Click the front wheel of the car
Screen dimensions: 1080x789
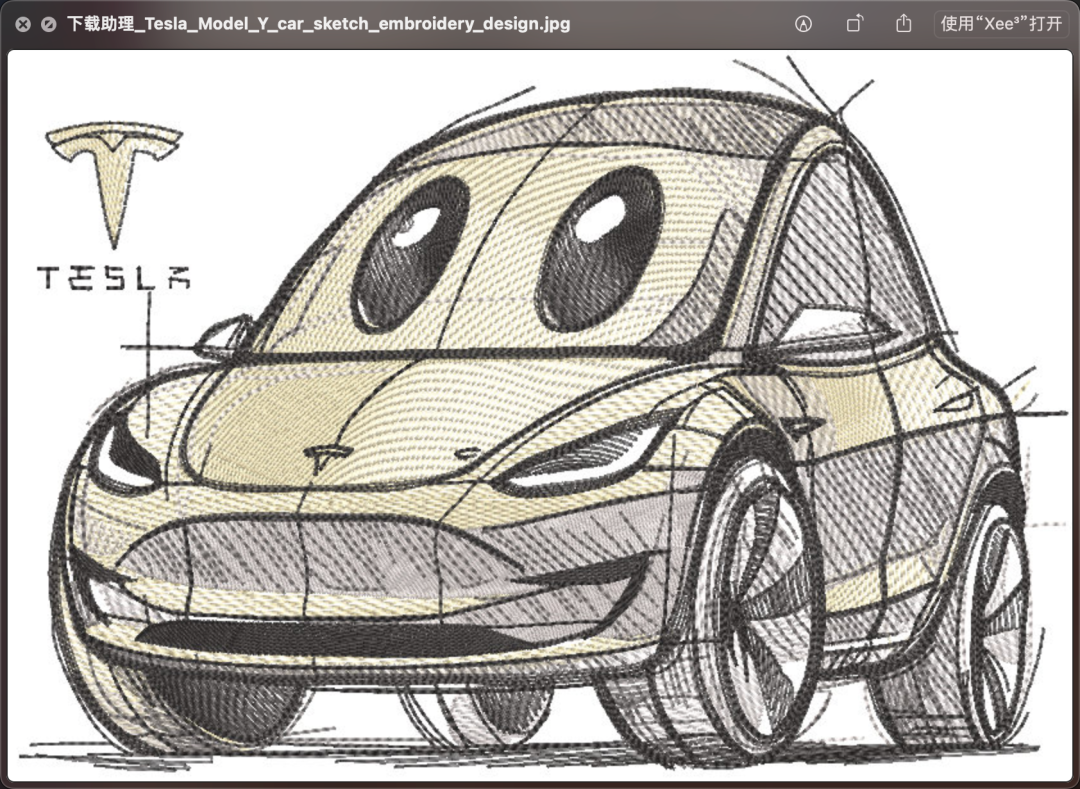(760, 605)
